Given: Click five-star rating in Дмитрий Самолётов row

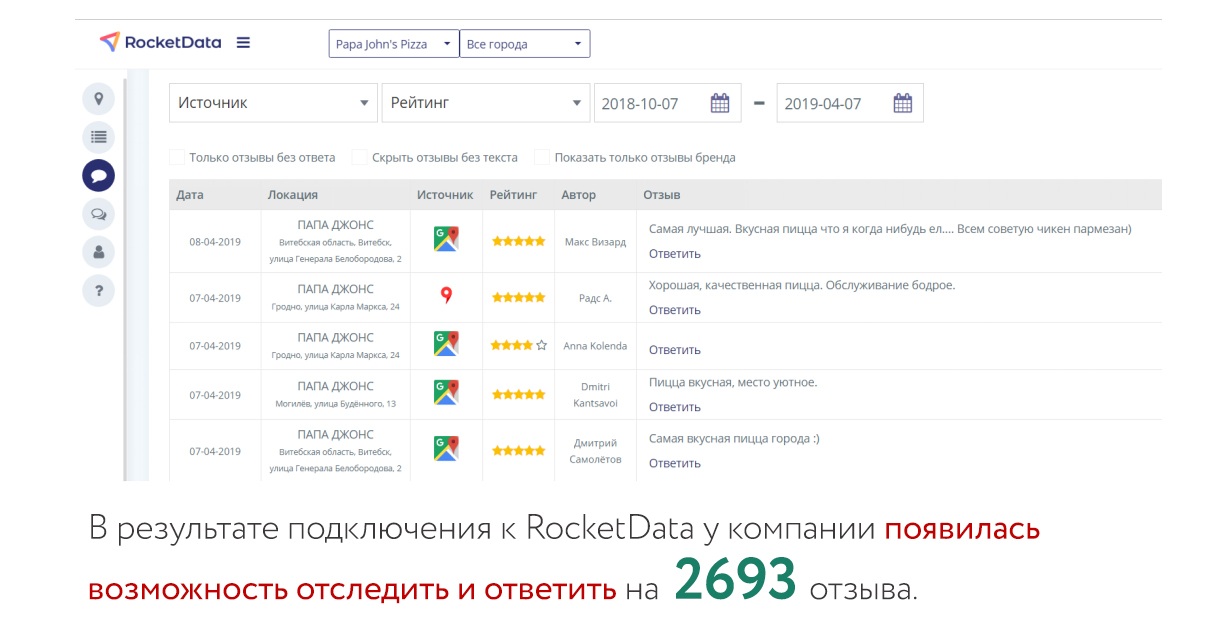Looking at the screenshot, I should click(518, 451).
